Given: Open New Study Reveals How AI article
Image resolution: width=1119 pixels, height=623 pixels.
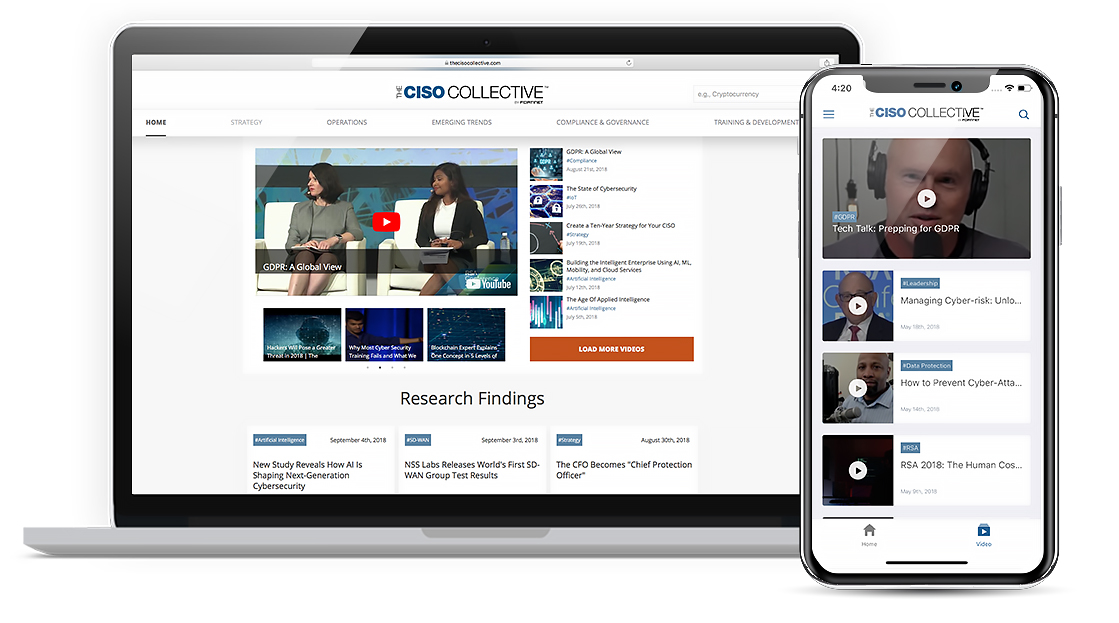Looking at the screenshot, I should coord(308,475).
